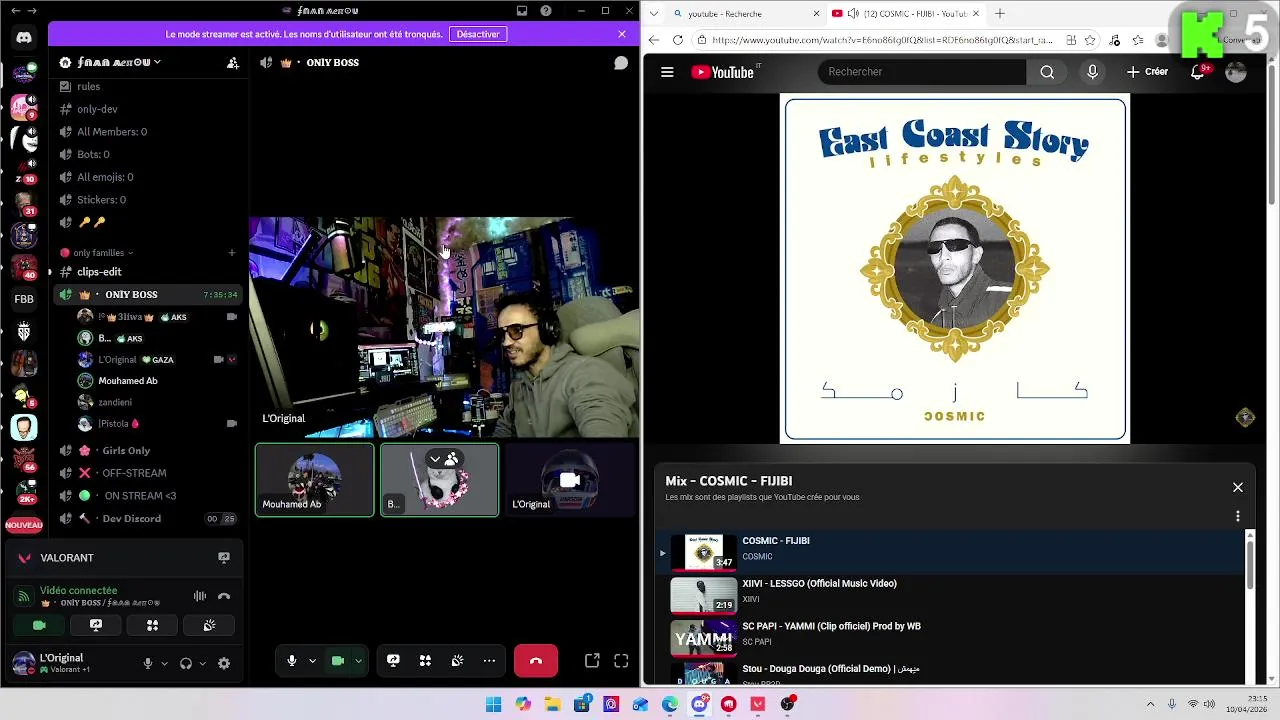Viewport: 1280px width, 720px height.
Task: Click YouTube search magnifier button
Action: [x=1047, y=72]
